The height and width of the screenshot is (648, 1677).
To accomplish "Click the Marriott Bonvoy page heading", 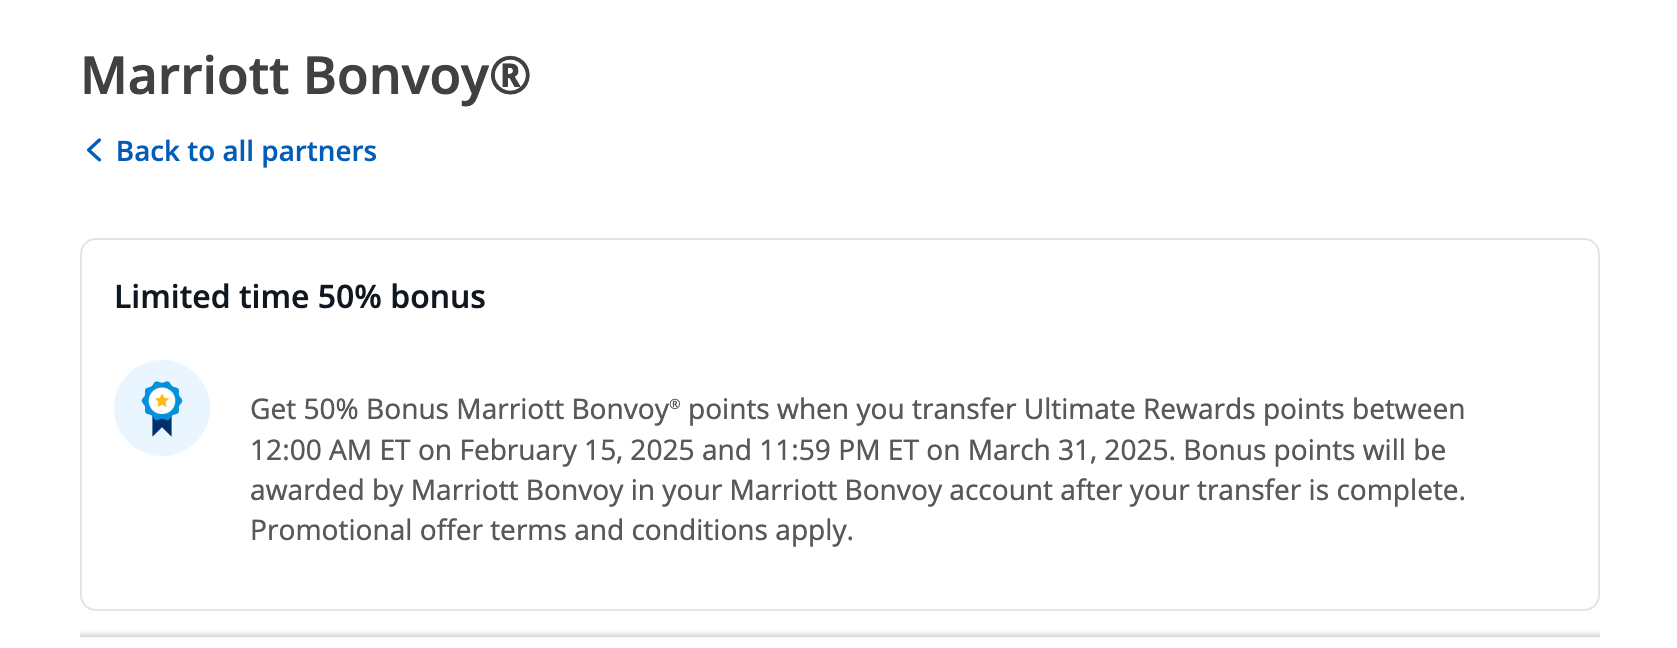I will point(305,76).
